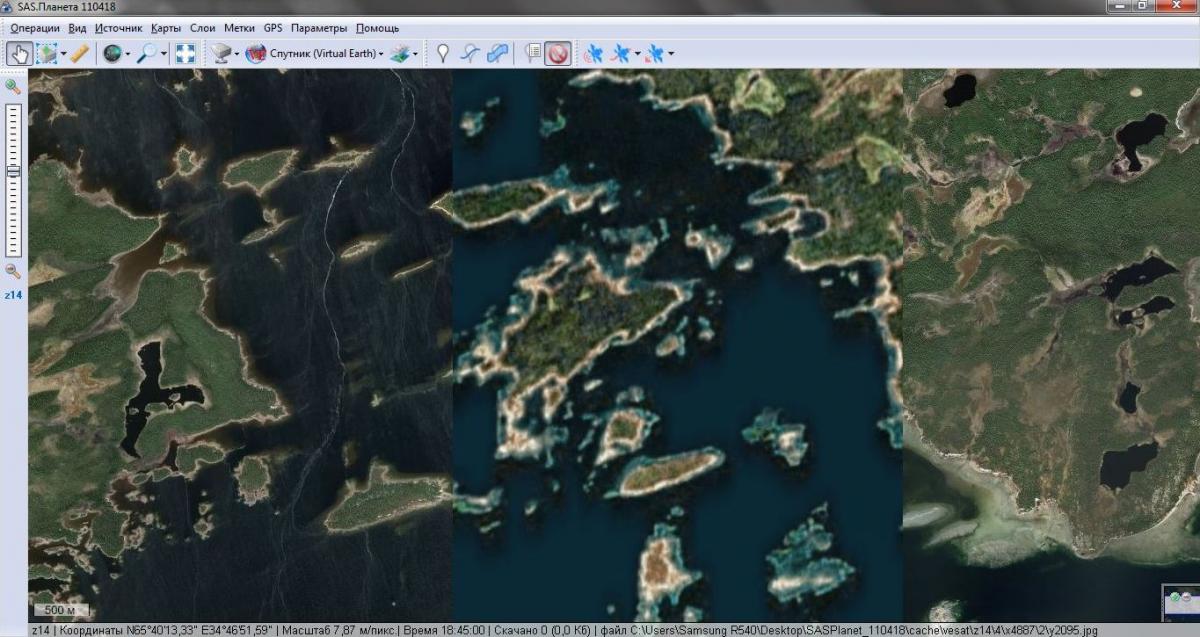
Task: Click the full screen mode icon
Action: [185, 54]
